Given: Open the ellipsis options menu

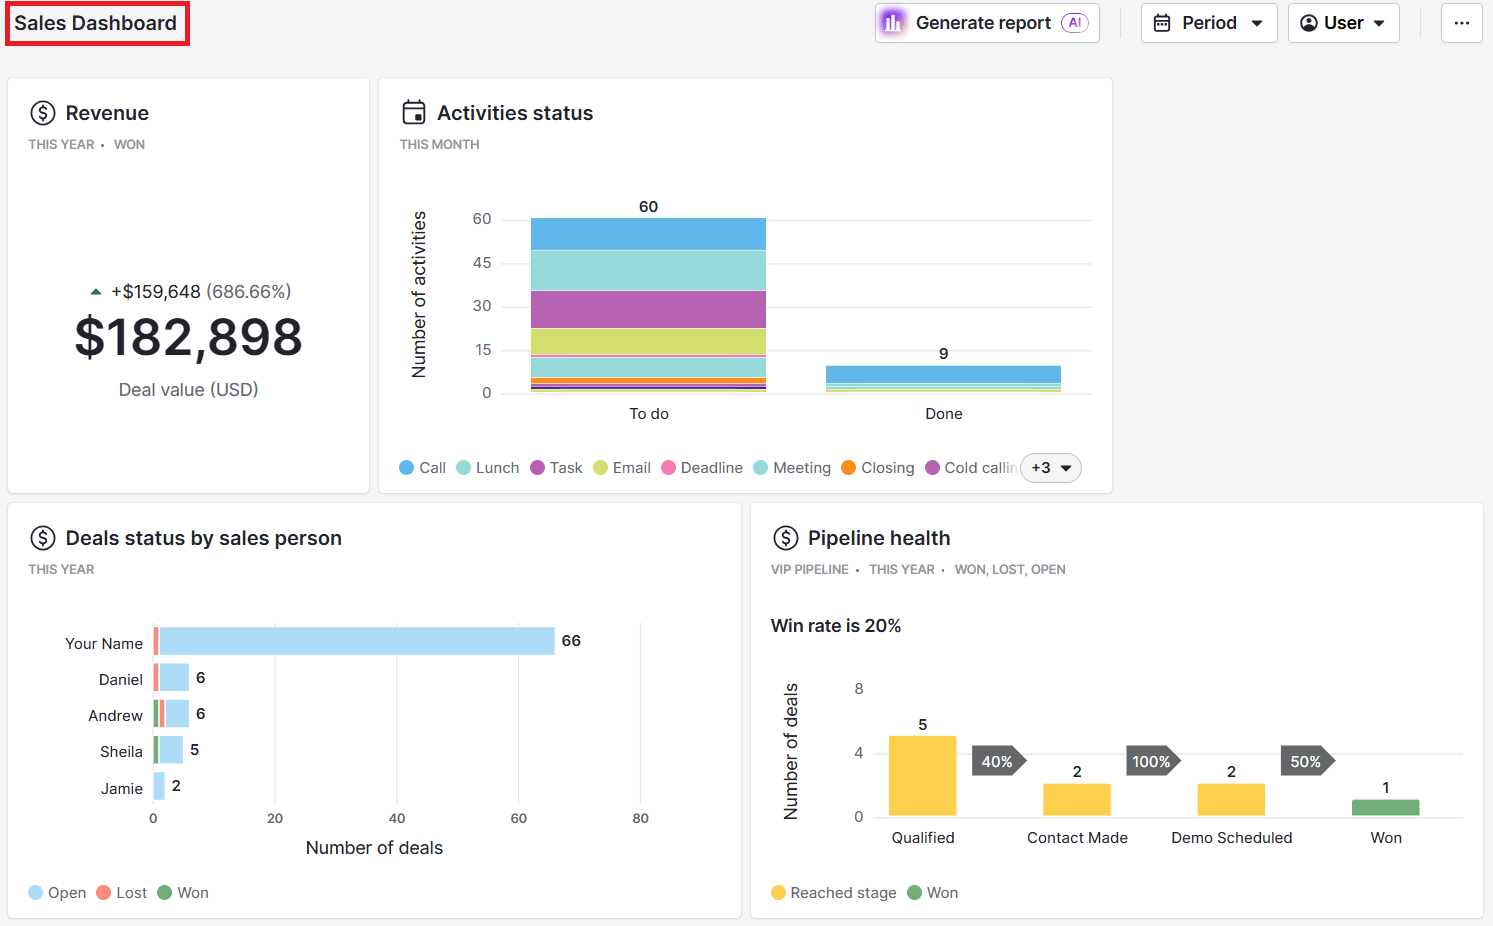Looking at the screenshot, I should (1461, 22).
